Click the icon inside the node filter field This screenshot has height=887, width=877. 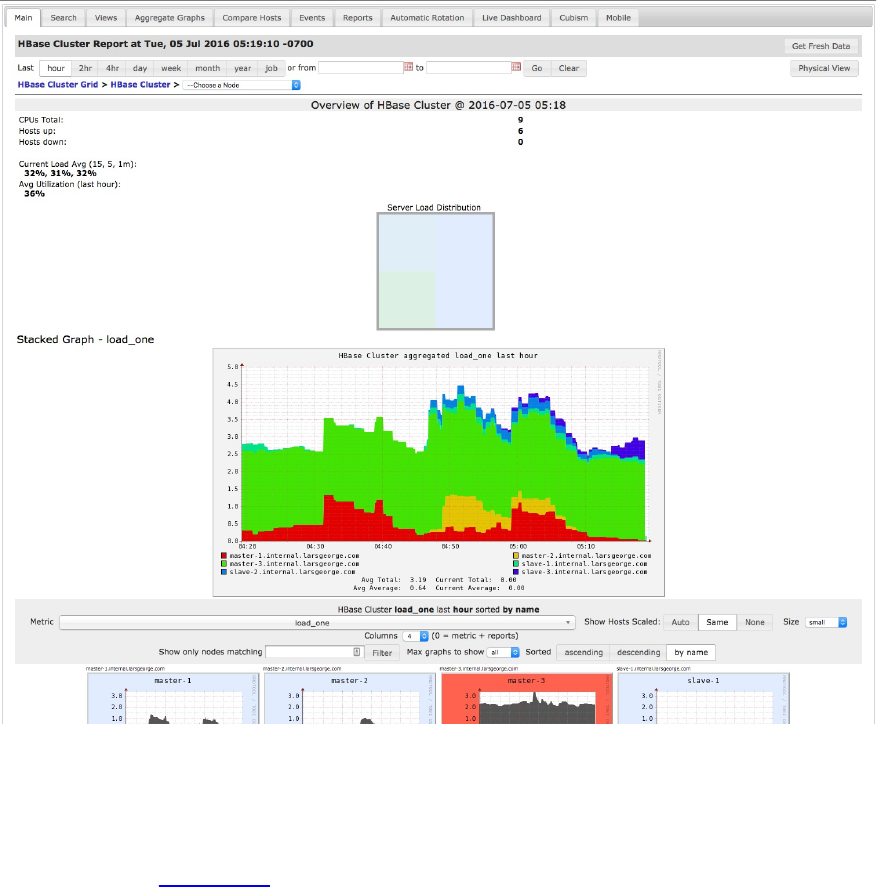pos(357,652)
